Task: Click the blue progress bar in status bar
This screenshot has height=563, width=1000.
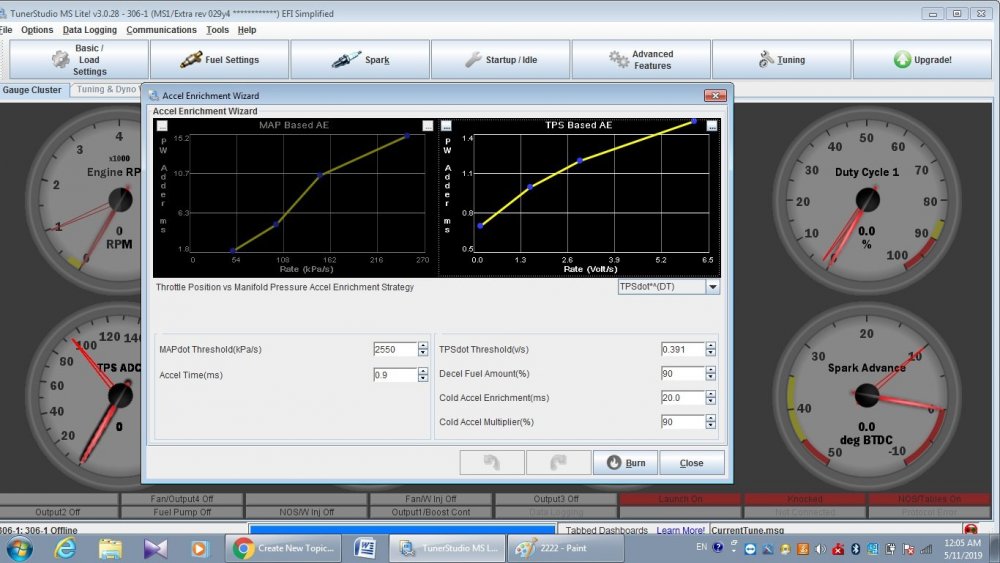Action: (402, 529)
